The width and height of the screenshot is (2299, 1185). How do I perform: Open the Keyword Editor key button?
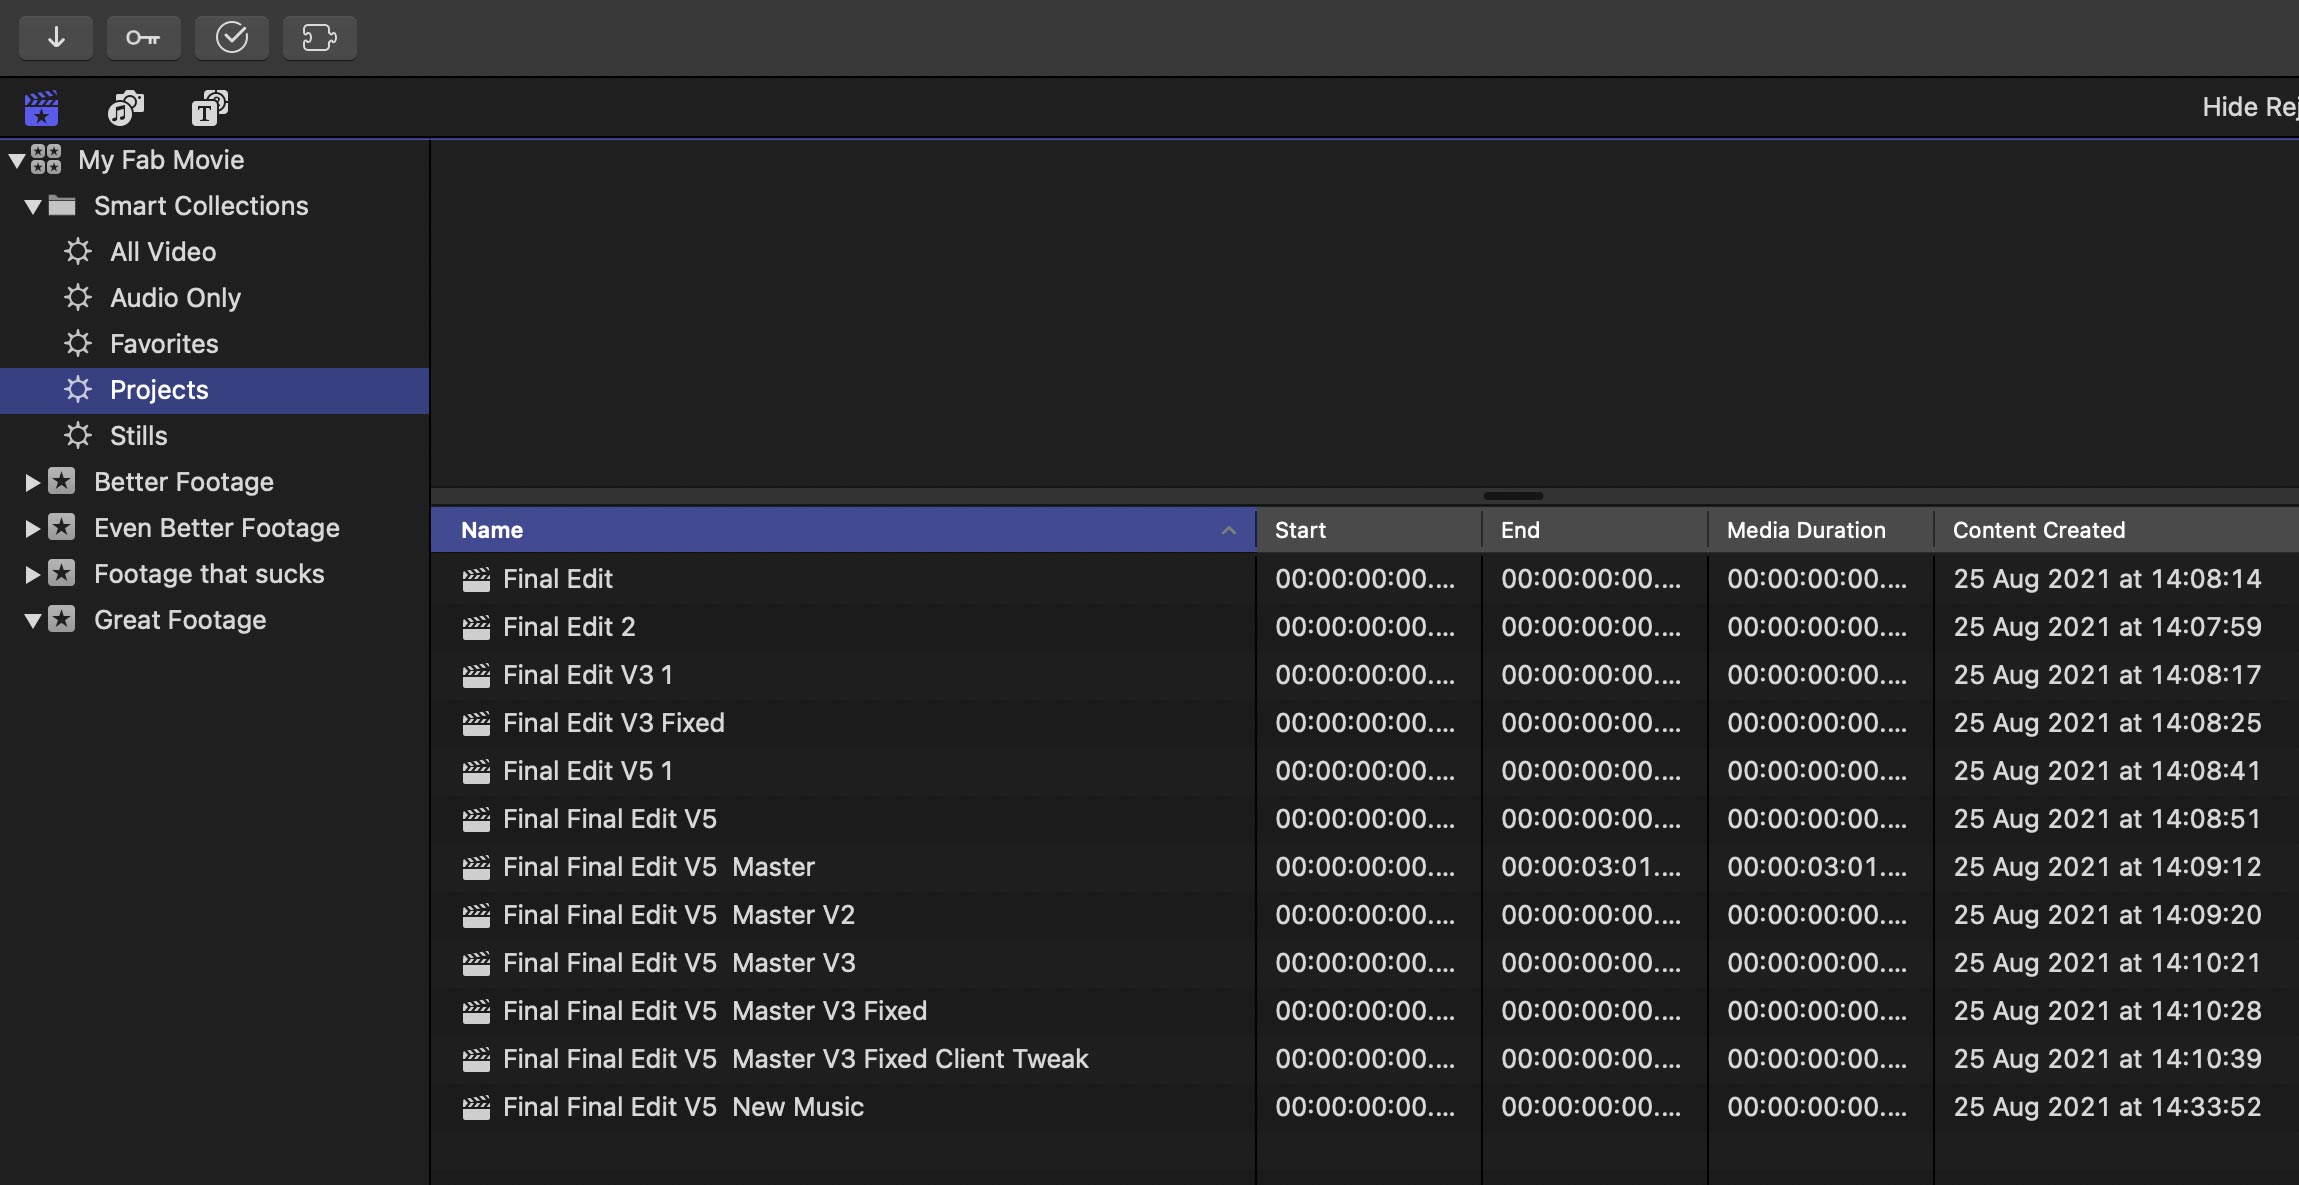(x=143, y=38)
